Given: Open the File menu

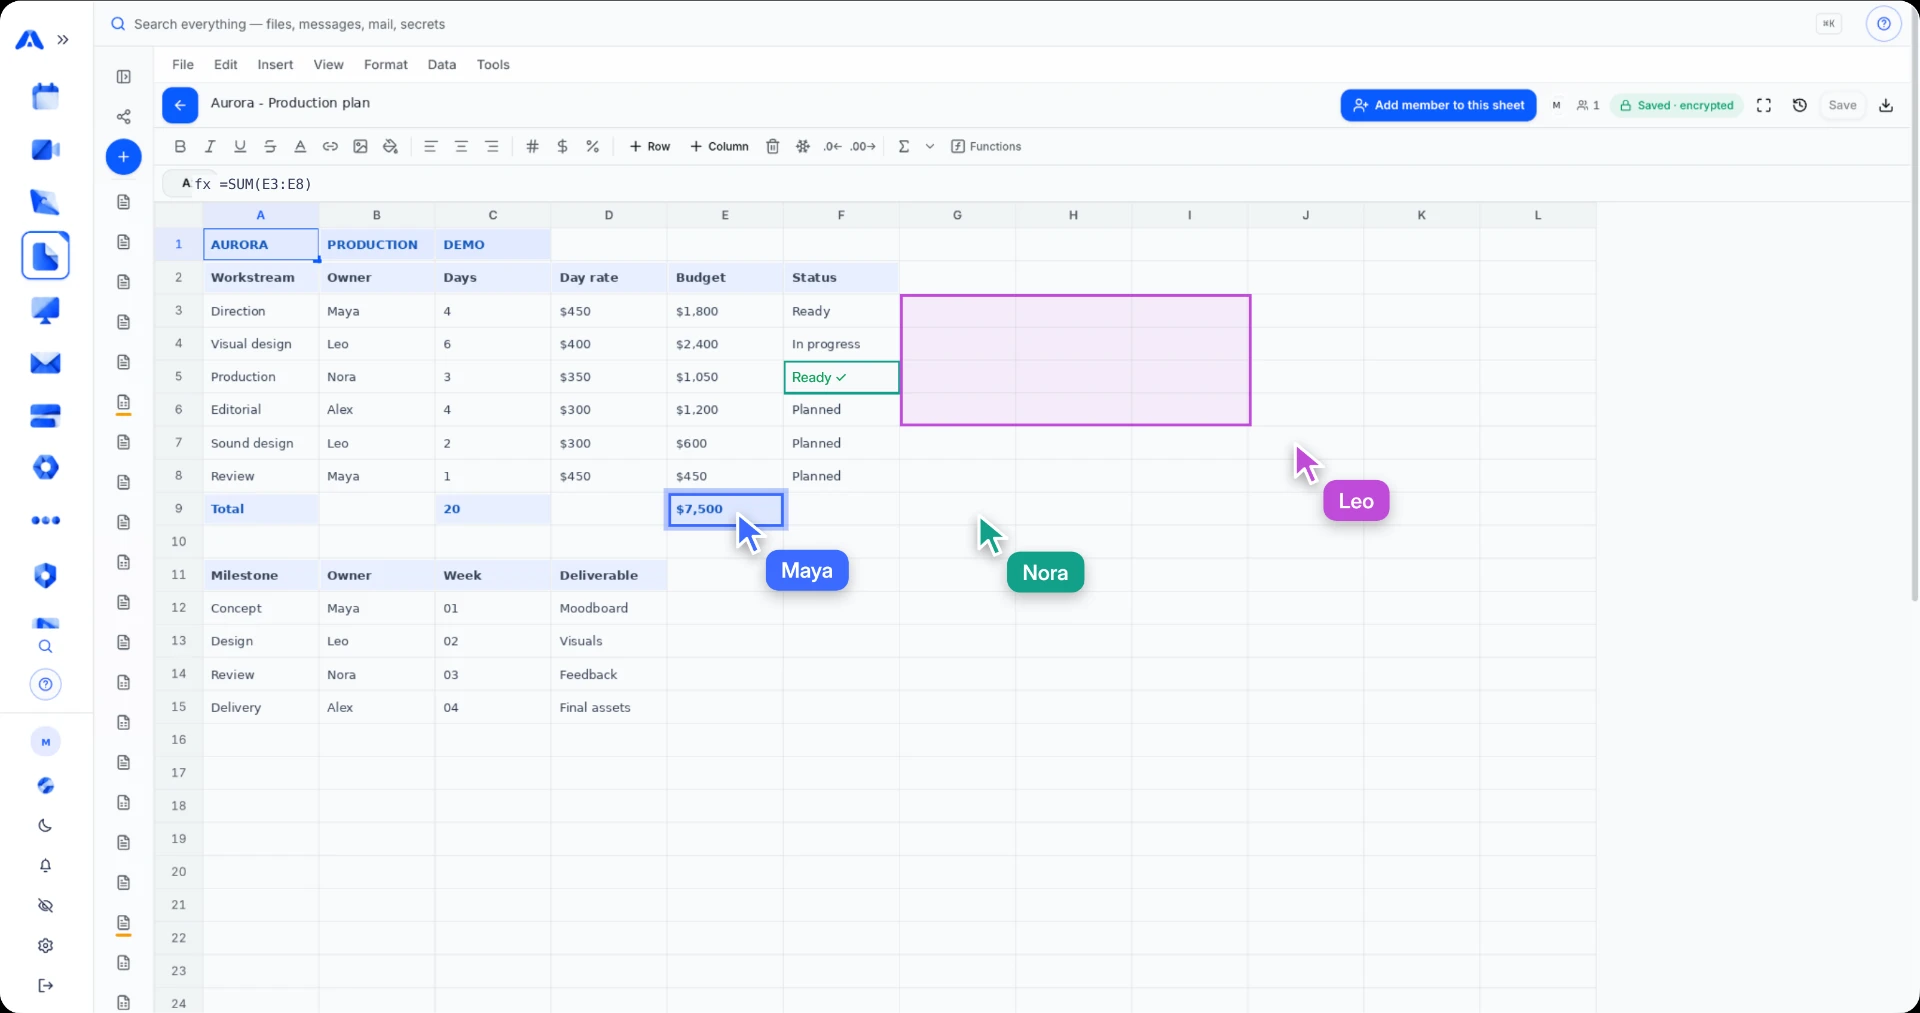Looking at the screenshot, I should click(x=183, y=64).
